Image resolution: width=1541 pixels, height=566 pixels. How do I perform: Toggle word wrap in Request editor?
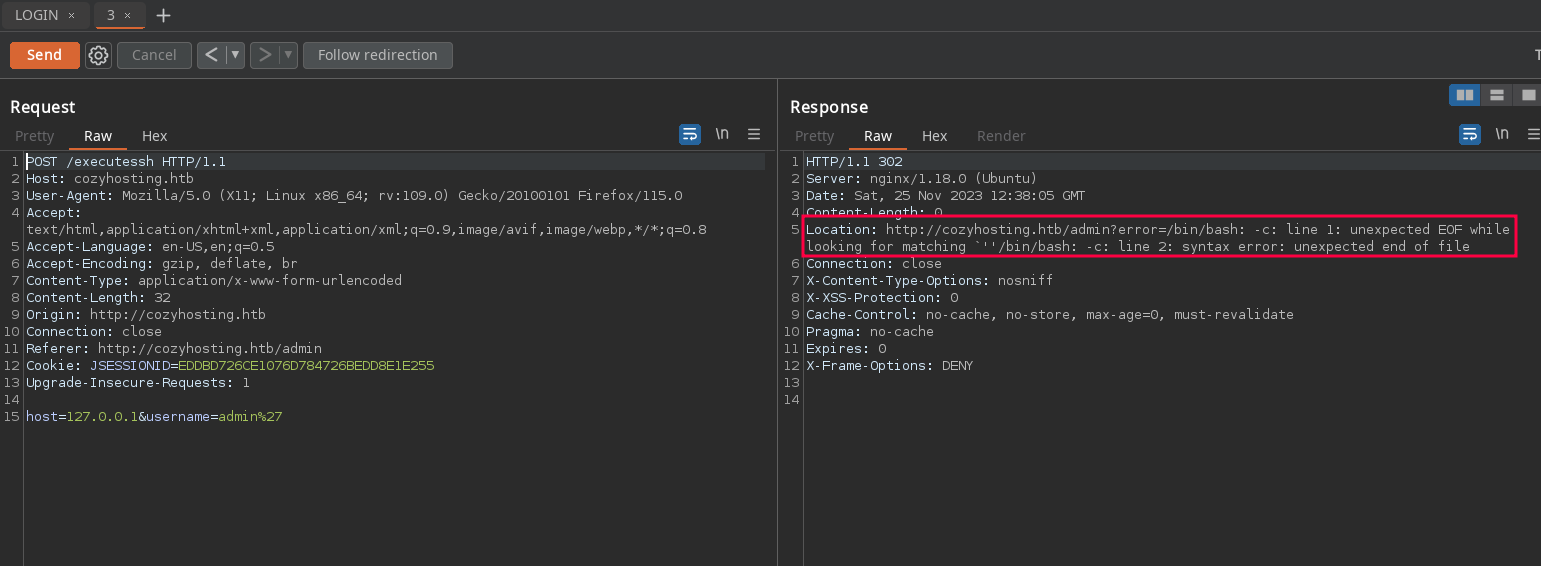click(x=690, y=134)
